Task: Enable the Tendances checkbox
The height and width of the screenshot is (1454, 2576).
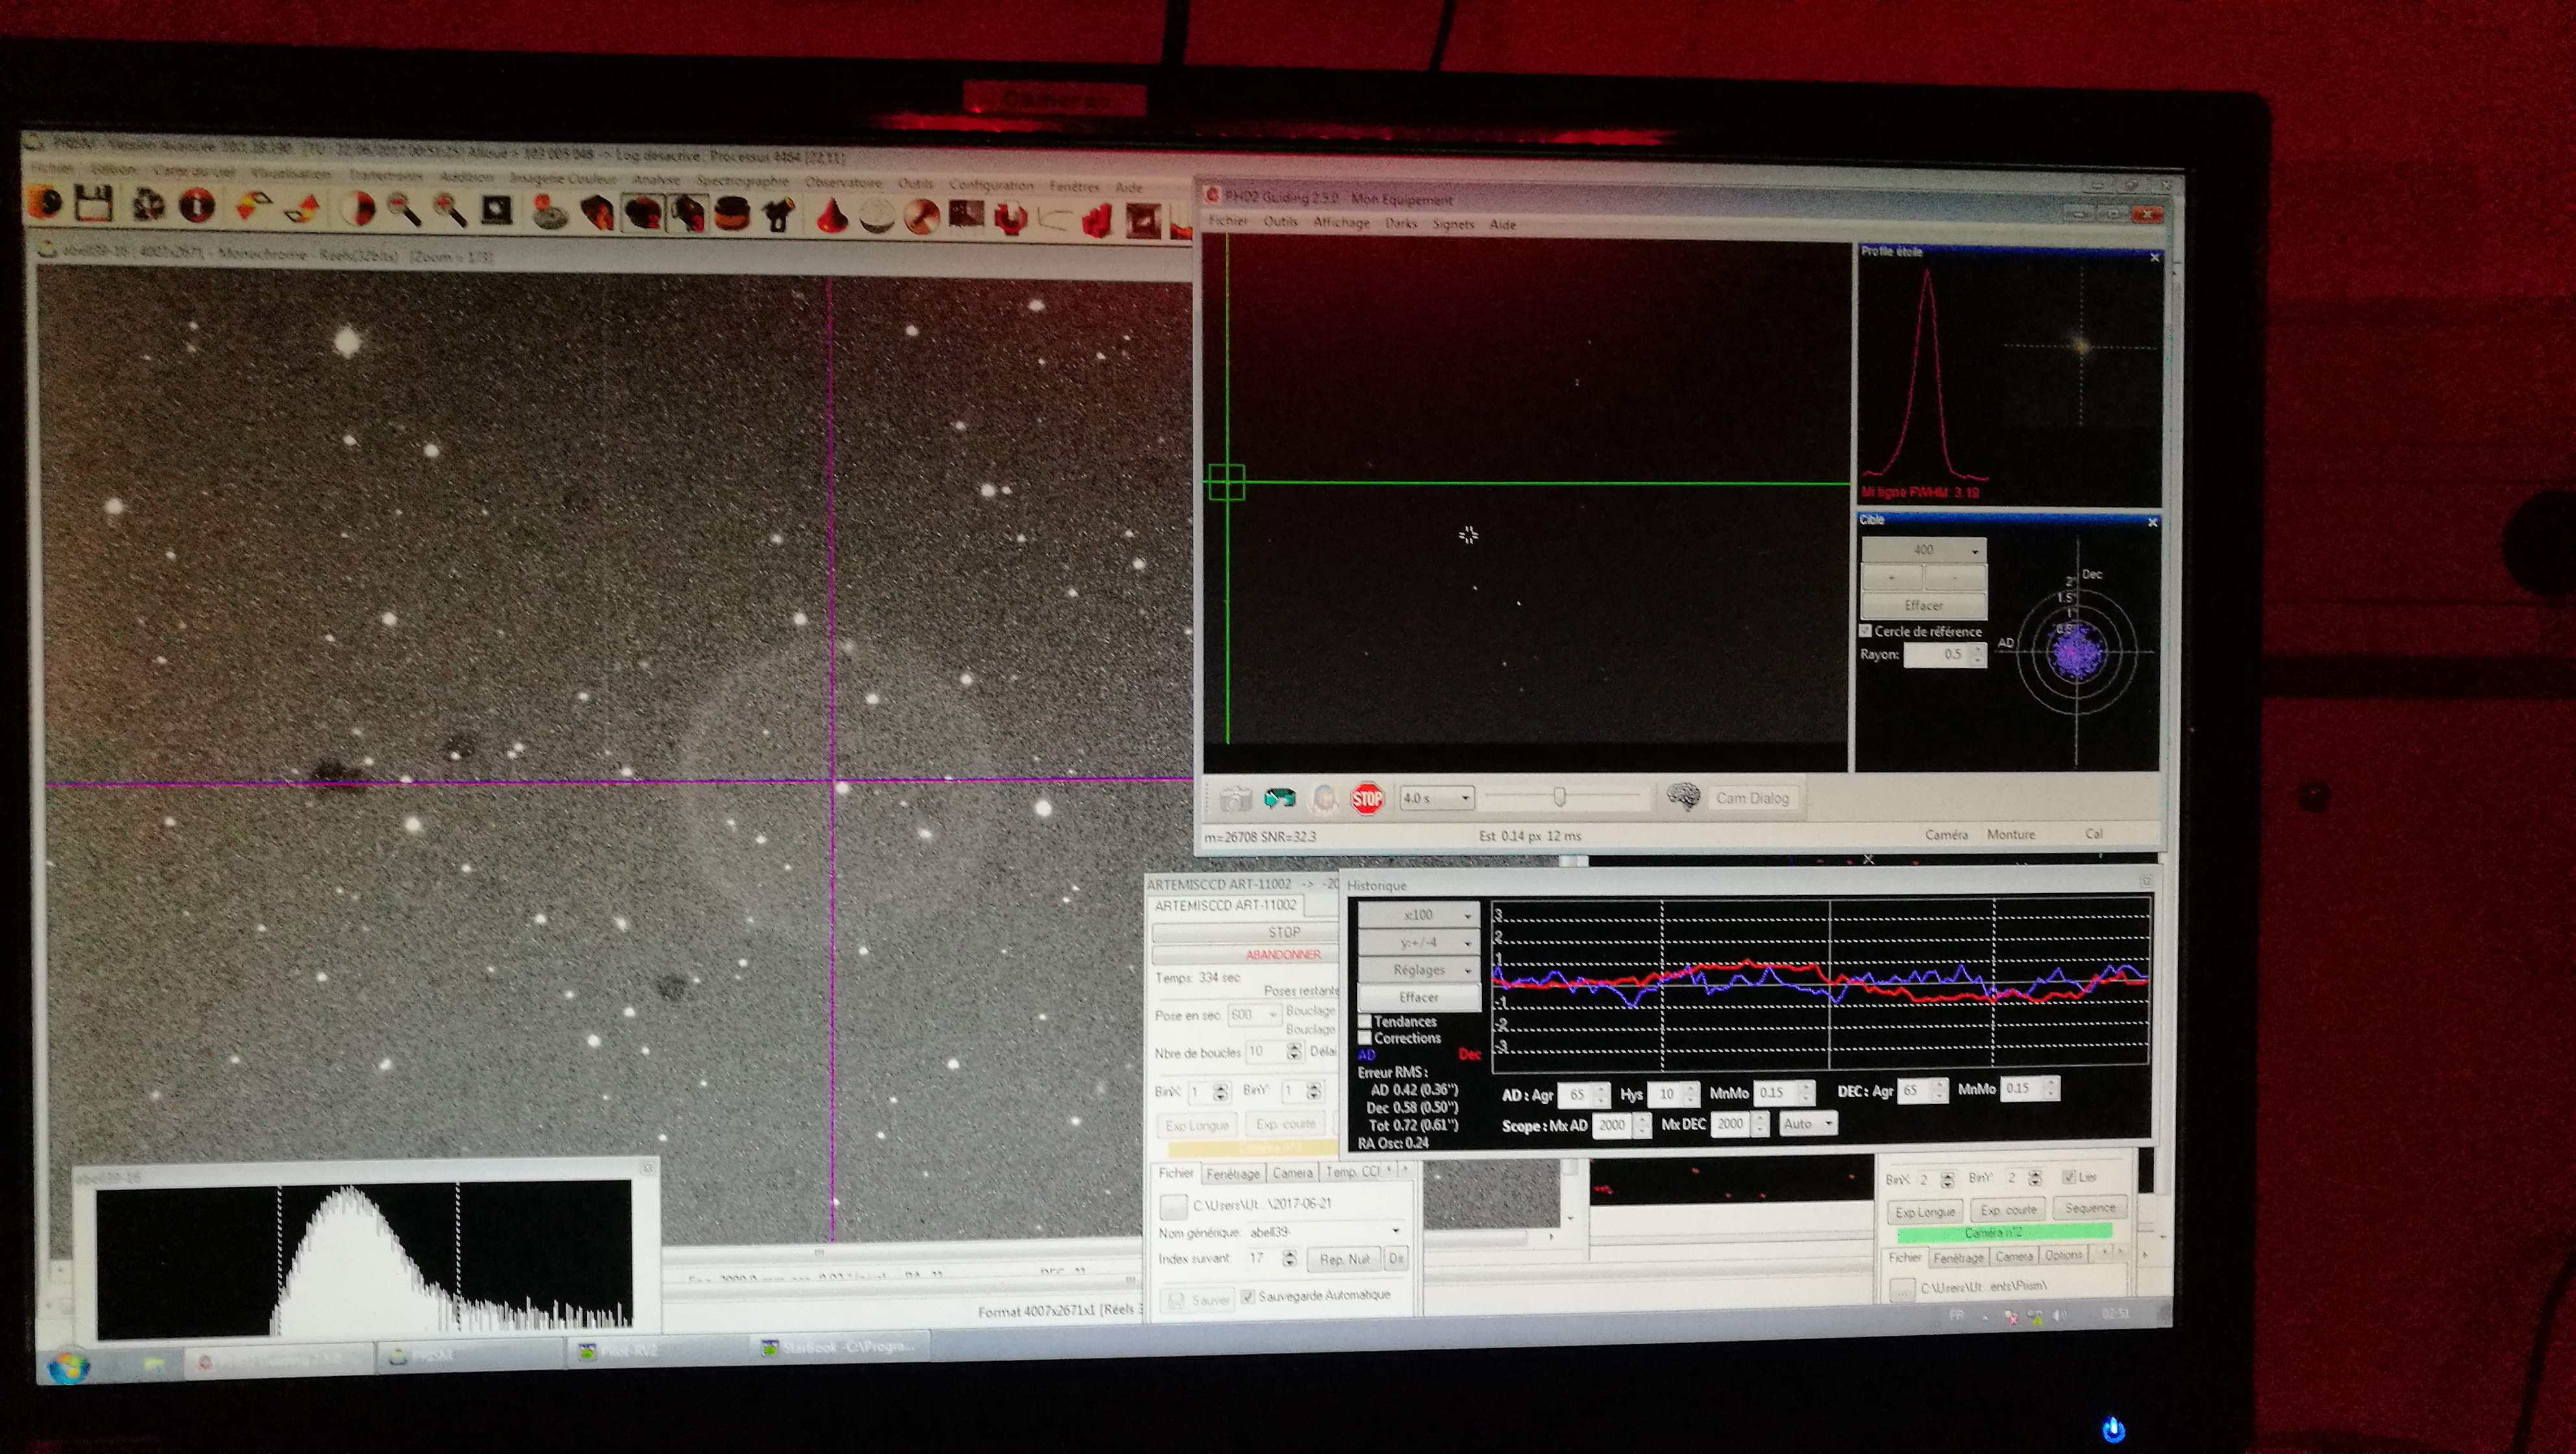Action: click(1364, 1021)
